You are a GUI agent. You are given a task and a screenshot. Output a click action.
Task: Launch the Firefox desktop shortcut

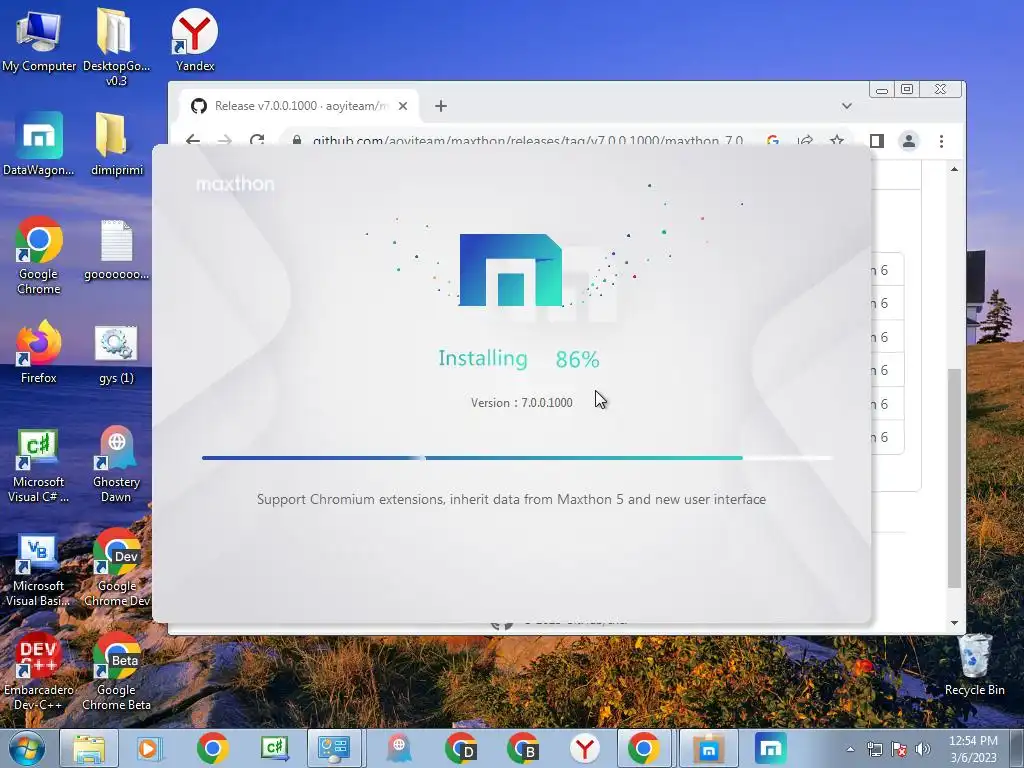(39, 352)
